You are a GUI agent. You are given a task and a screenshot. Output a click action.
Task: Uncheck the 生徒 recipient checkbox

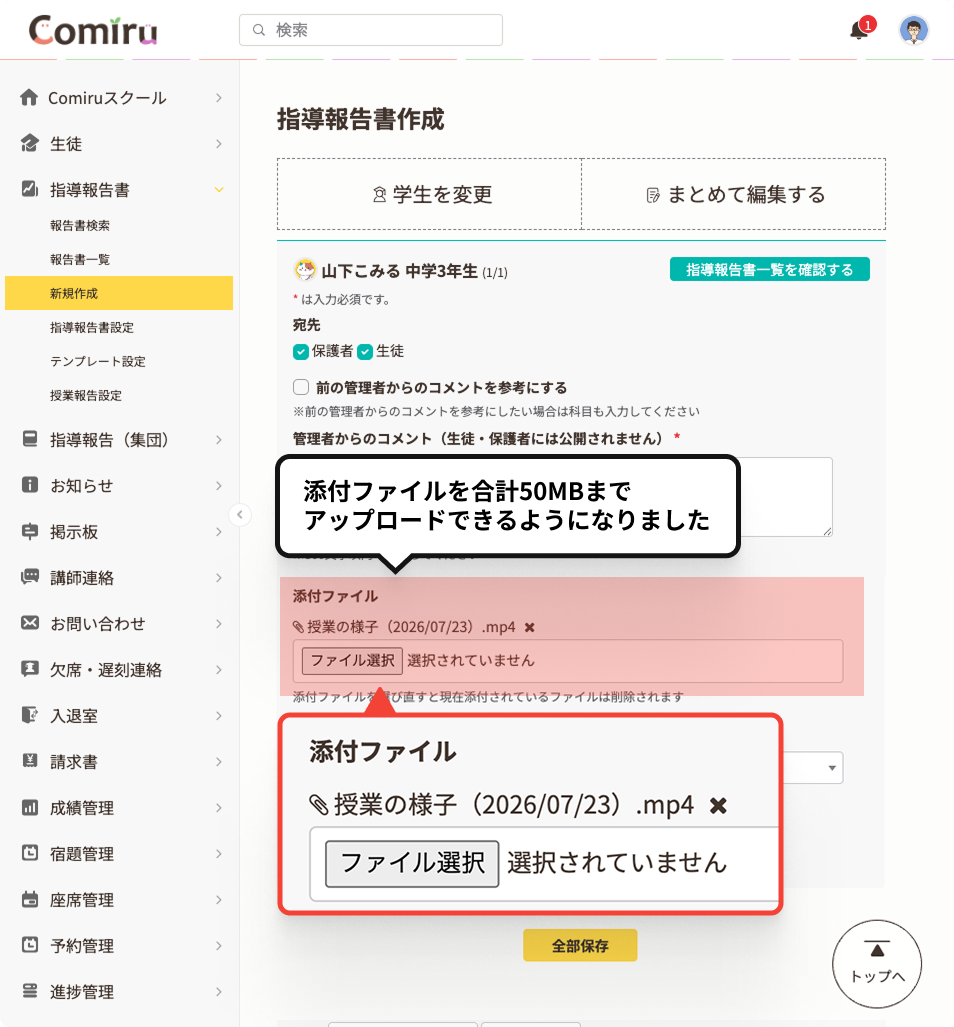(x=365, y=352)
